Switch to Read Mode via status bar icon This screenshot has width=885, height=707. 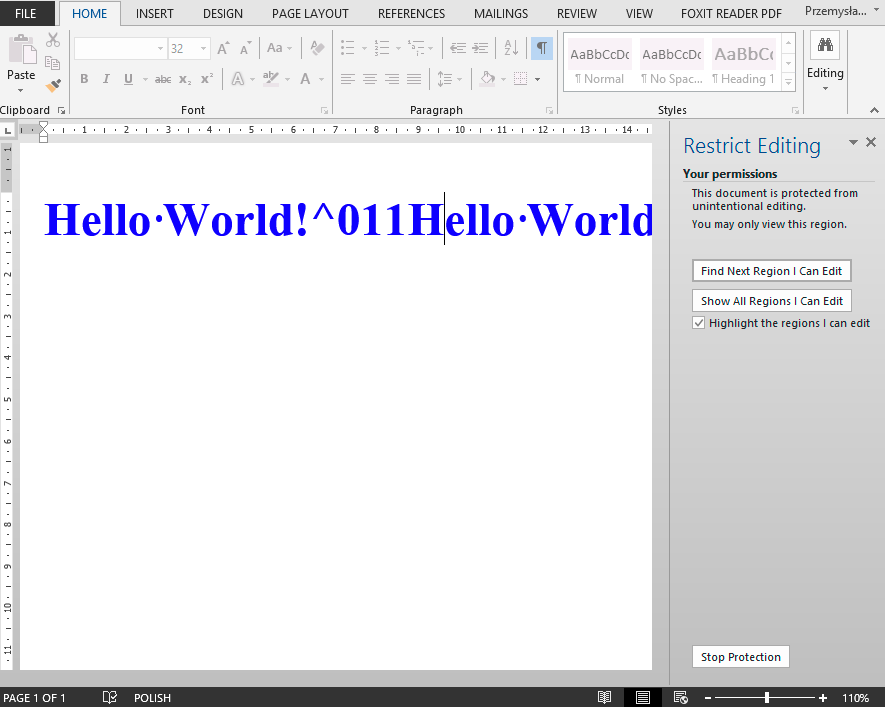point(604,697)
